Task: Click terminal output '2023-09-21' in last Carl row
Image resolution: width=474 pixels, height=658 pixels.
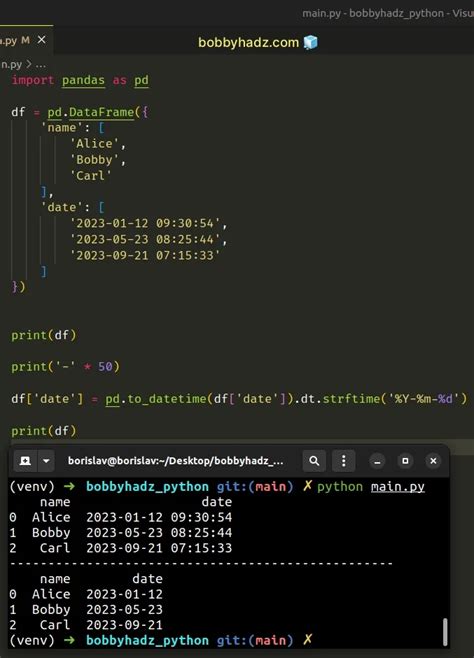Action: 124,625
